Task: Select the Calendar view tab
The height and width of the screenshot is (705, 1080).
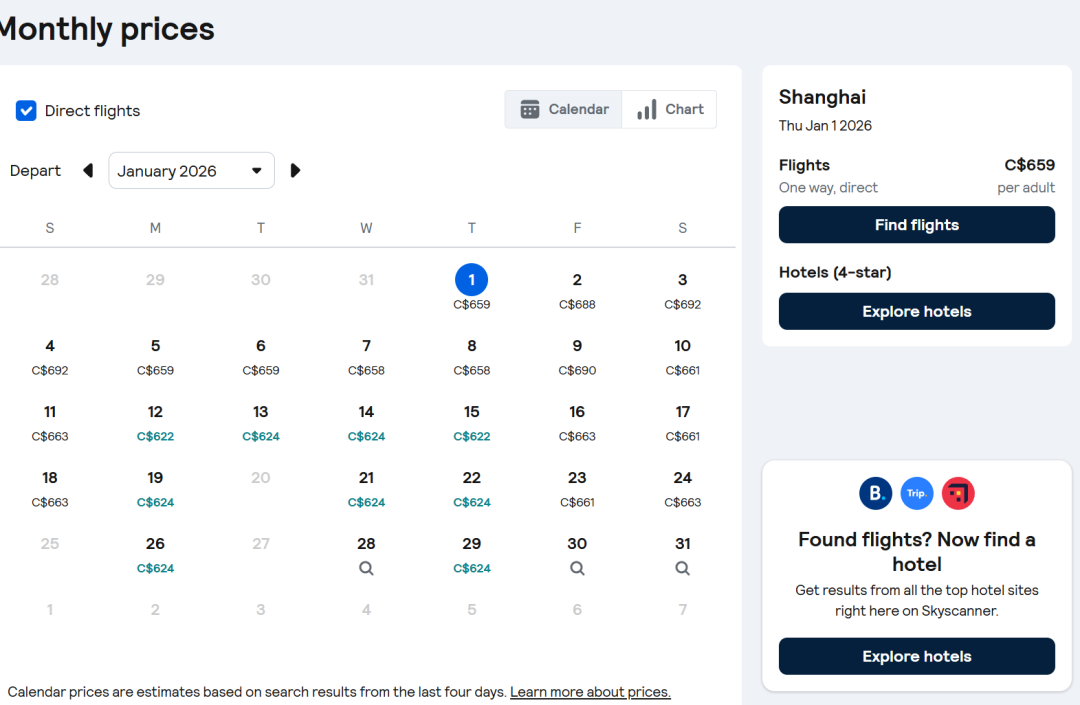Action: [x=564, y=110]
